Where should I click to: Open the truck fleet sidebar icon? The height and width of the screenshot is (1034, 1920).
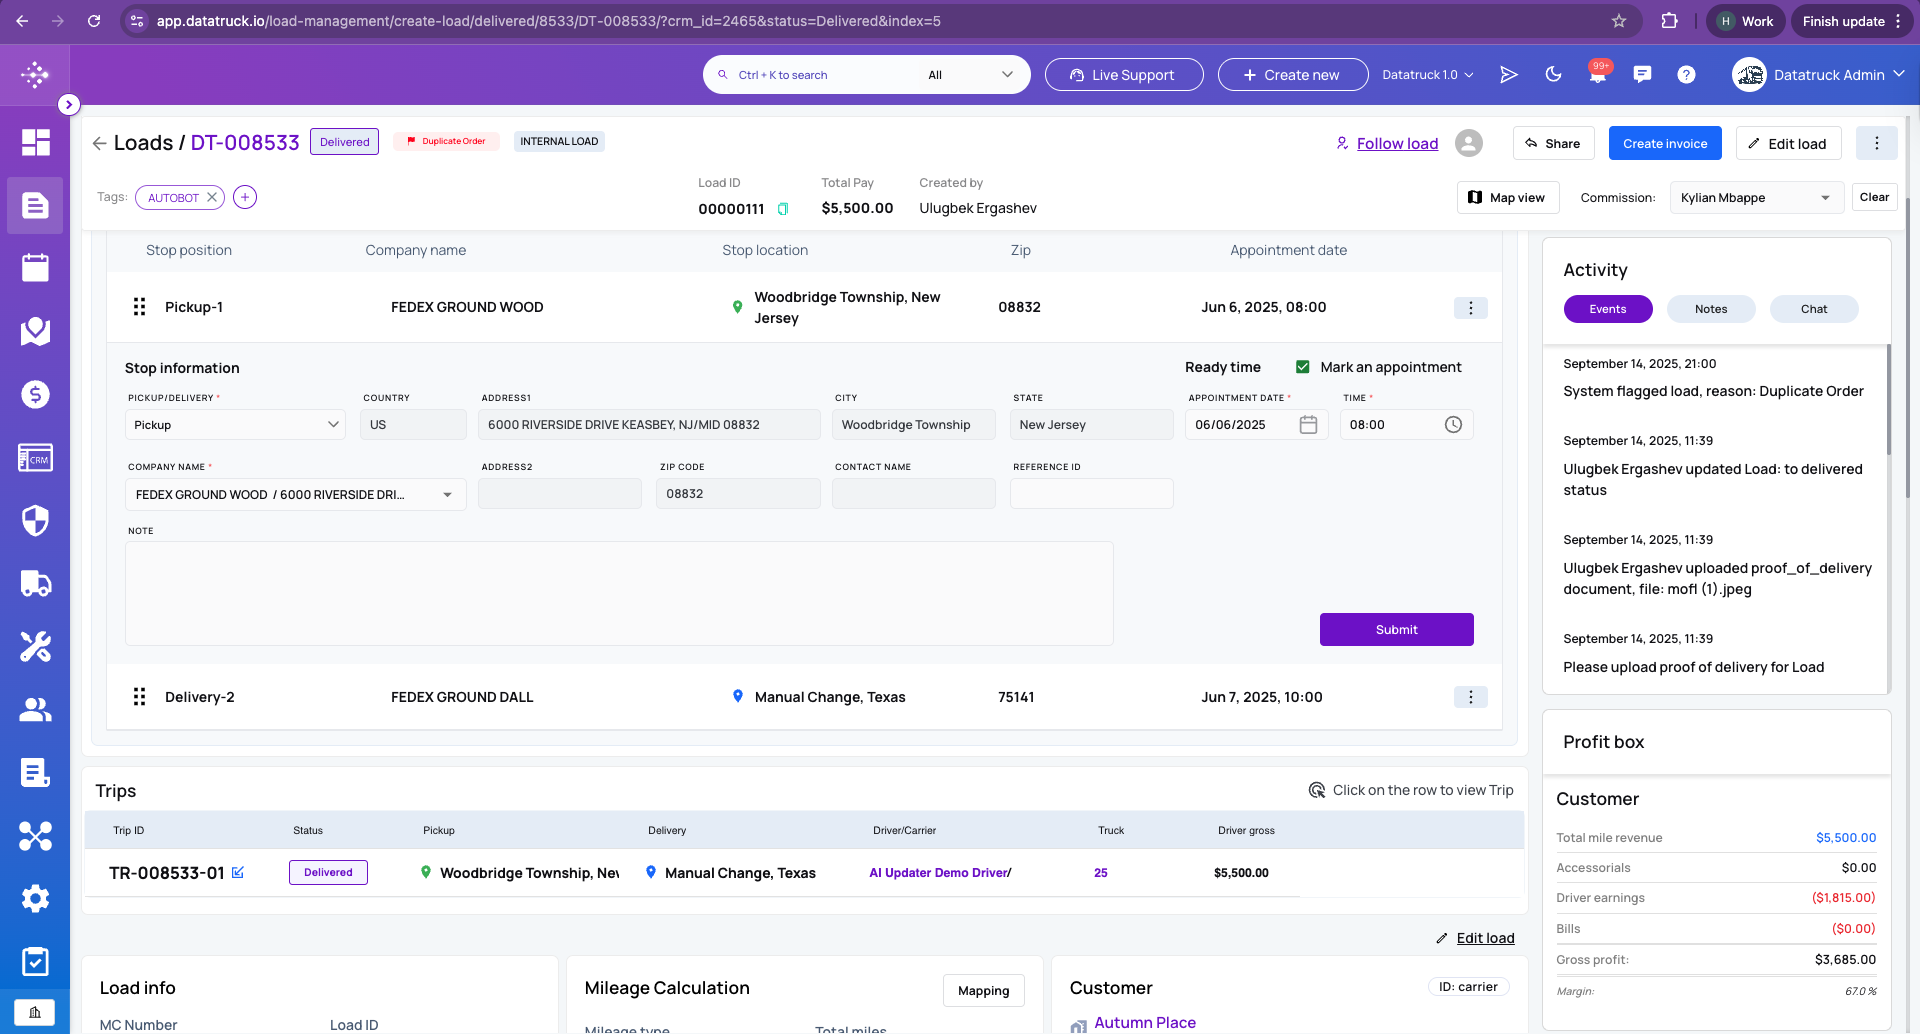[35, 583]
